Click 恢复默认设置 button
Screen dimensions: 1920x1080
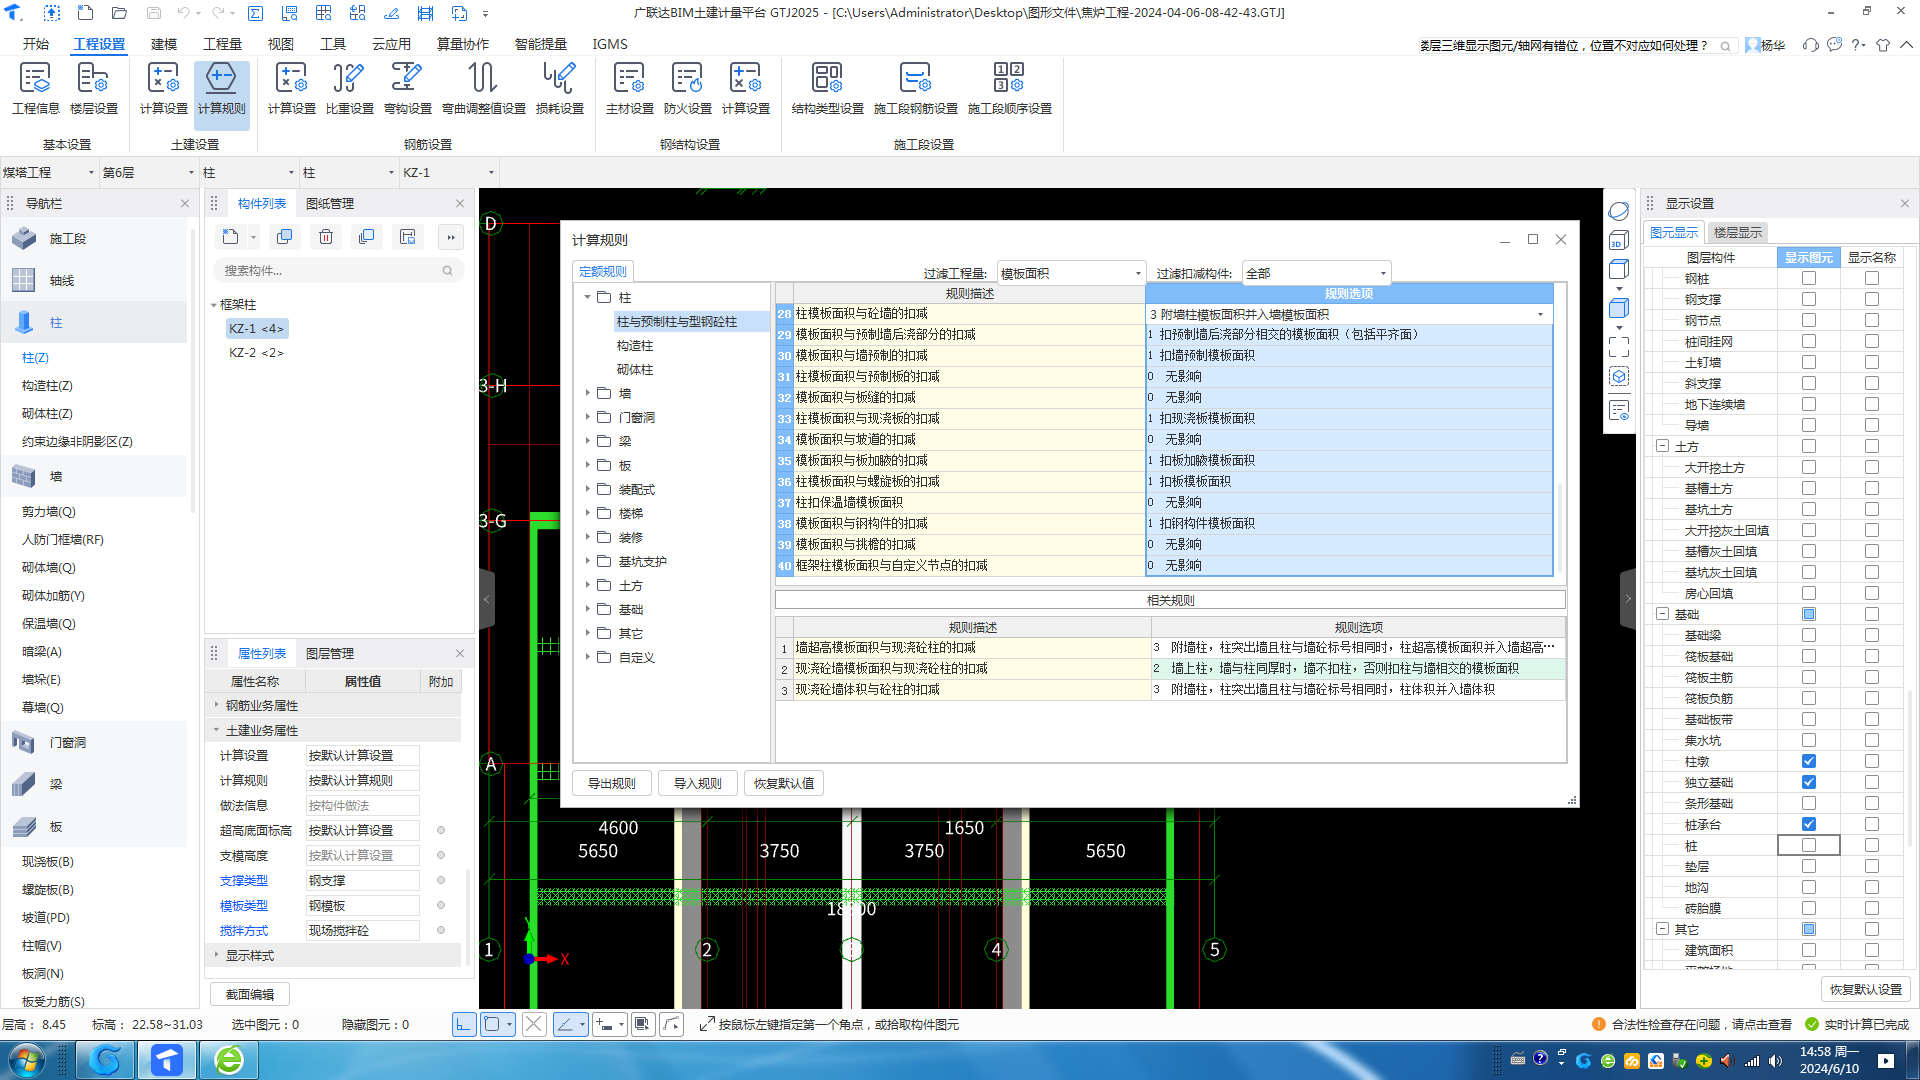click(1866, 990)
